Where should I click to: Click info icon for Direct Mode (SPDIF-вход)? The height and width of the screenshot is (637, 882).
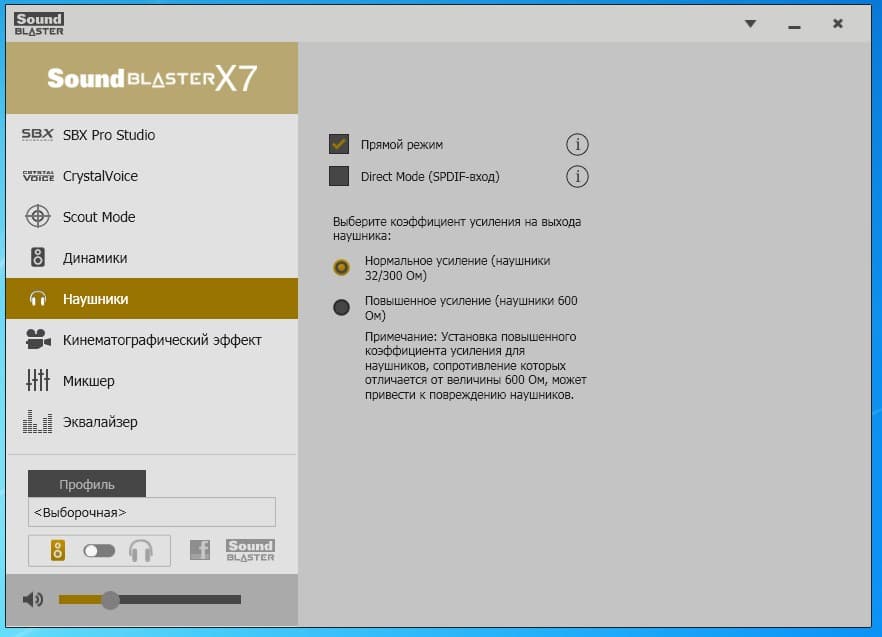(577, 177)
